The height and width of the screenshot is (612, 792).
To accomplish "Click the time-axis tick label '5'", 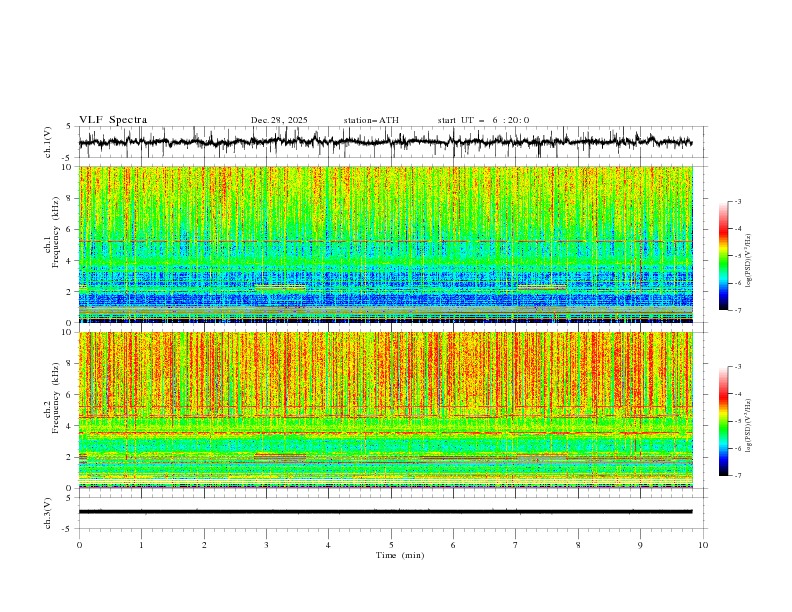I will pos(391,545).
